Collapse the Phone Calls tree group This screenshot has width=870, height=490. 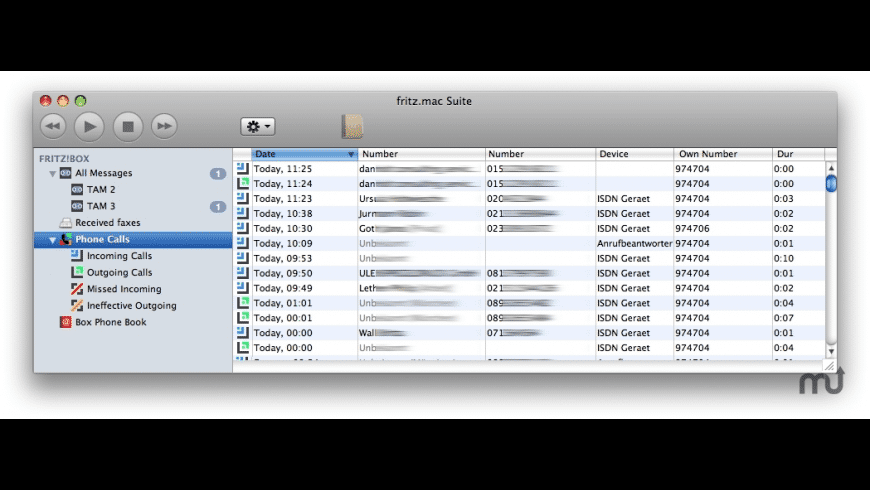tap(52, 240)
